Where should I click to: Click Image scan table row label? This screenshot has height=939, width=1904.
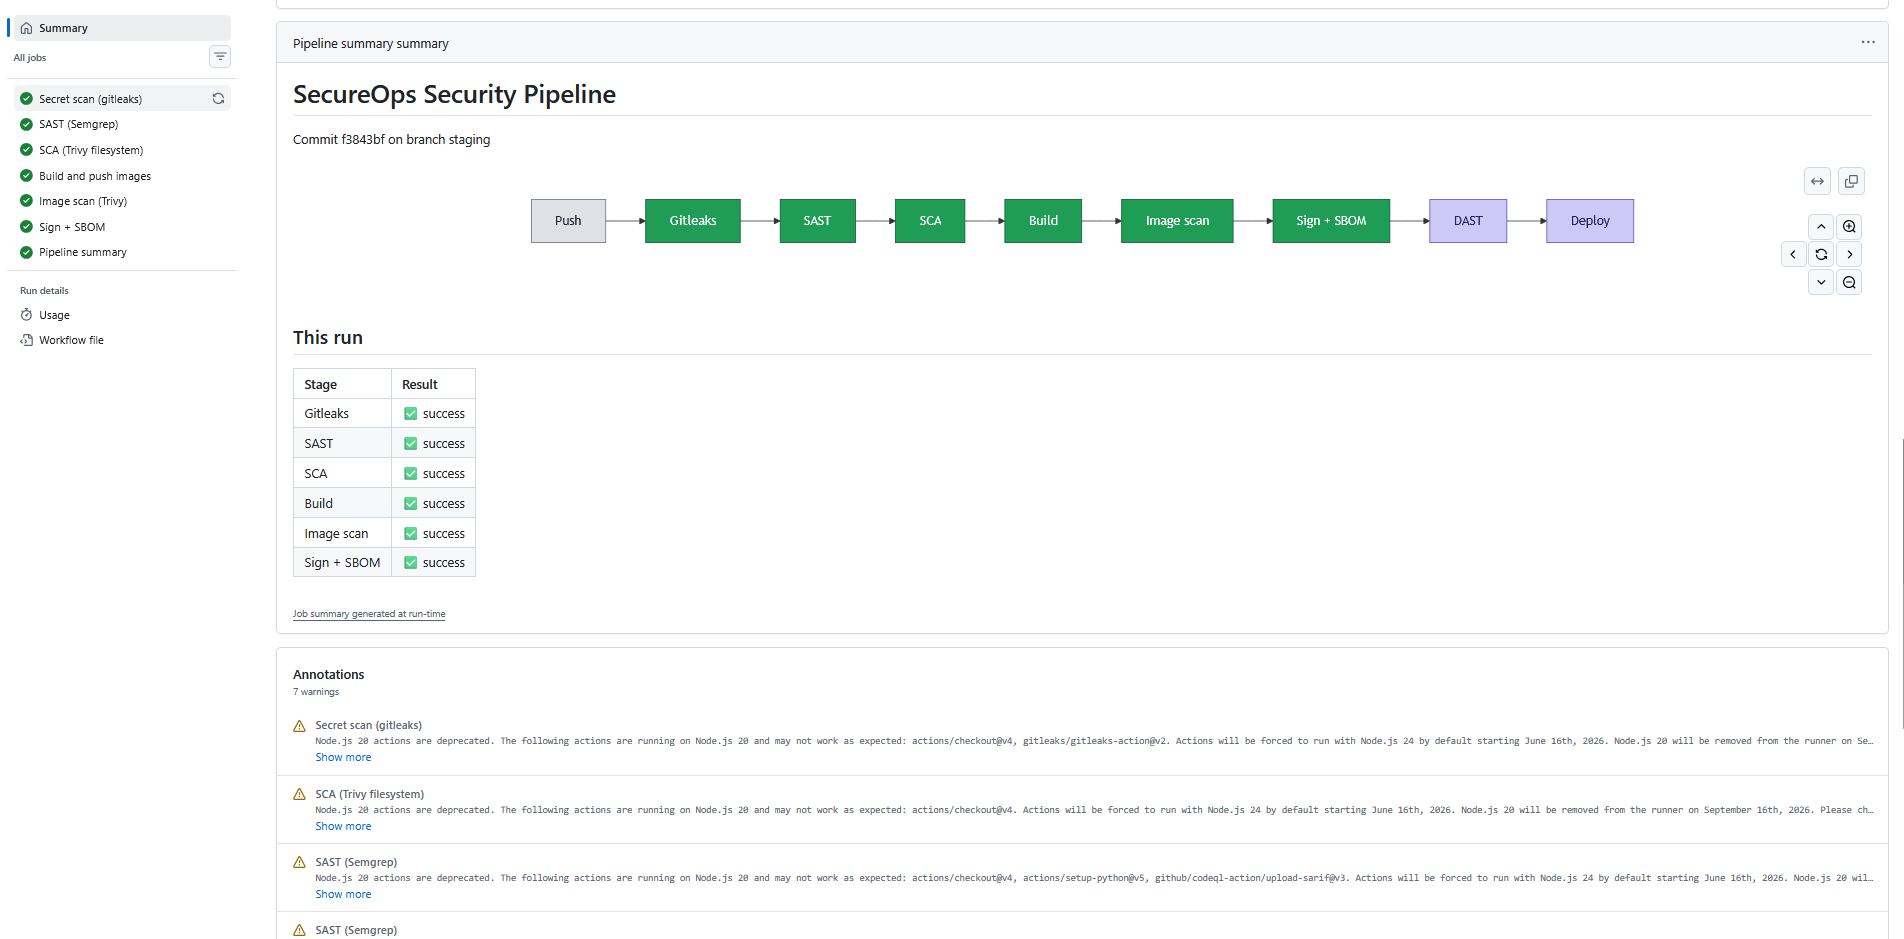pyautogui.click(x=336, y=533)
